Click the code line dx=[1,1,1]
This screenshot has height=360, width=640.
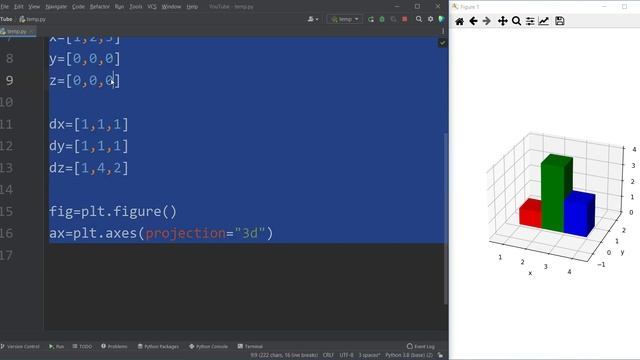click(x=89, y=124)
